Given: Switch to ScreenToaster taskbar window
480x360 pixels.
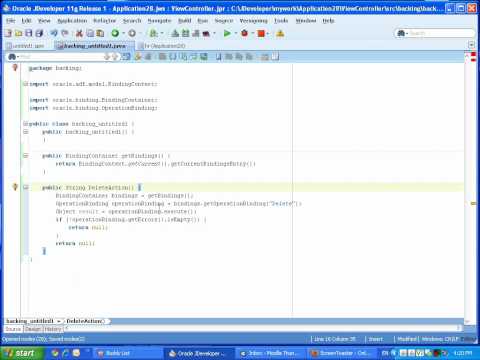Looking at the screenshot, I should tap(341, 353).
